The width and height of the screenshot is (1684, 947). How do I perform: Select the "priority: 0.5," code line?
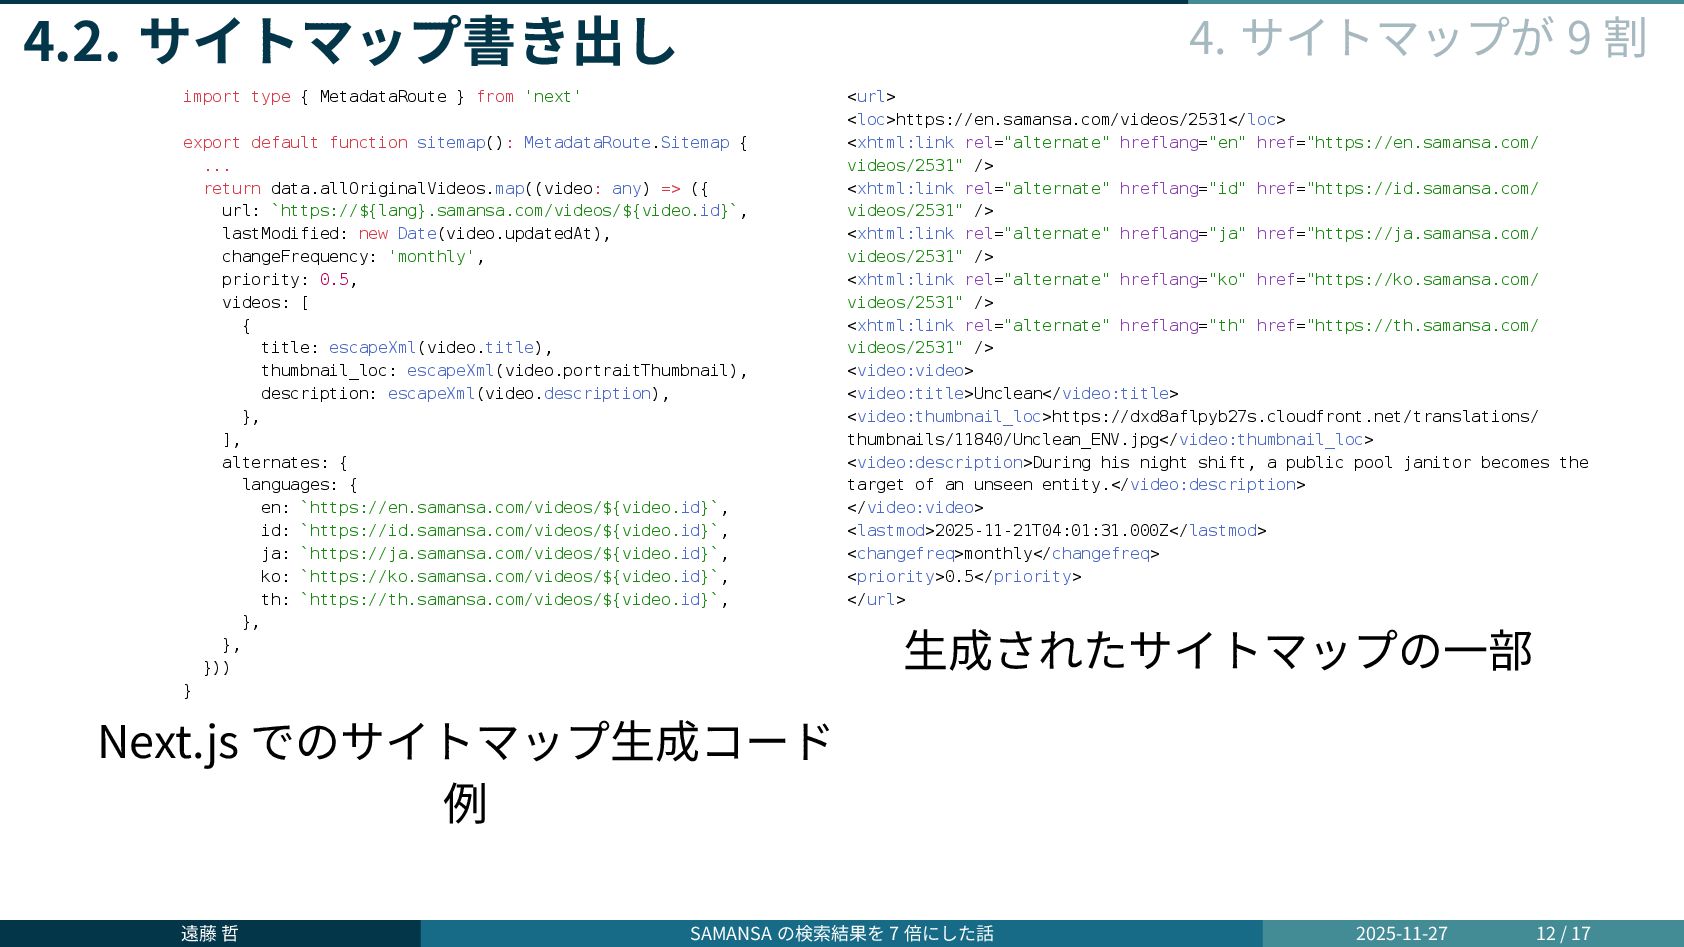click(x=290, y=279)
